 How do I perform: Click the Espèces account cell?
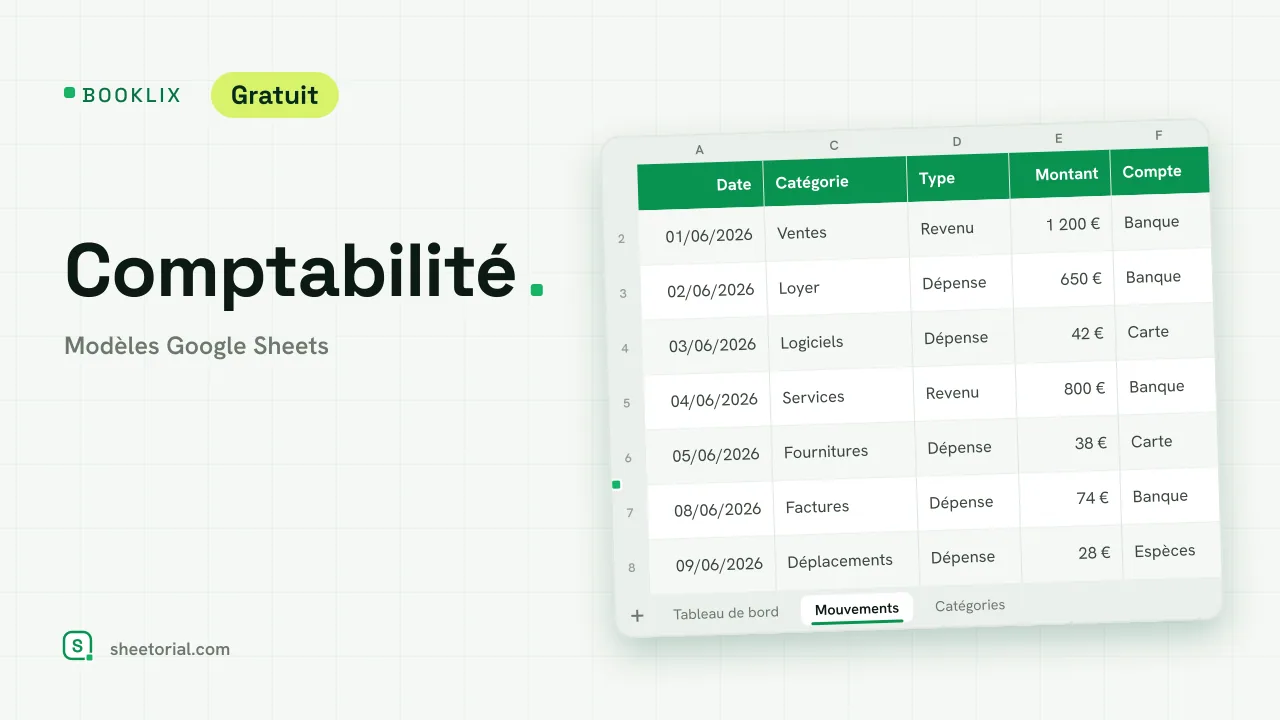coord(1171,551)
